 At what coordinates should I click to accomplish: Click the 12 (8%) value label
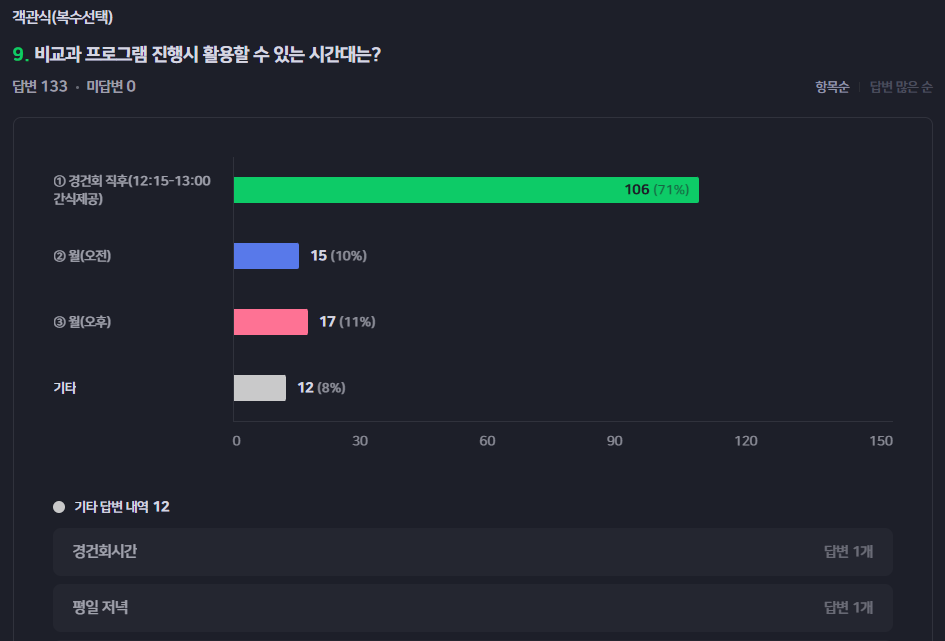pos(321,388)
